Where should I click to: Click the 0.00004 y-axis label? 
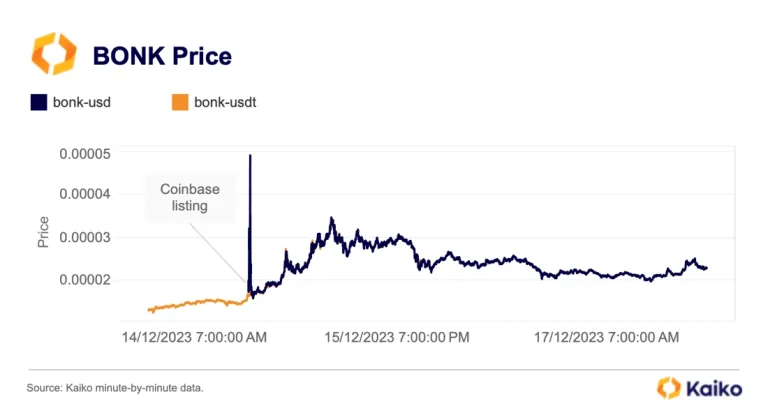coord(85,194)
